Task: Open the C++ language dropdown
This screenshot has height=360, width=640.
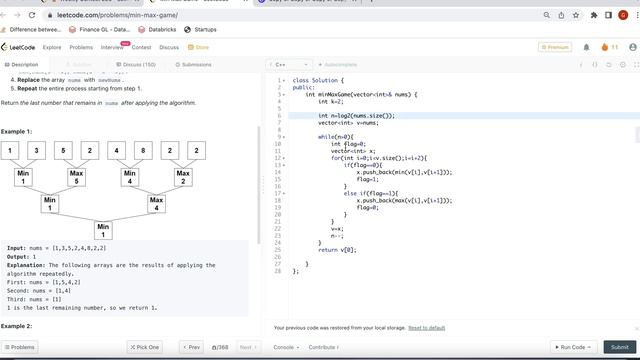Action: 289,64
